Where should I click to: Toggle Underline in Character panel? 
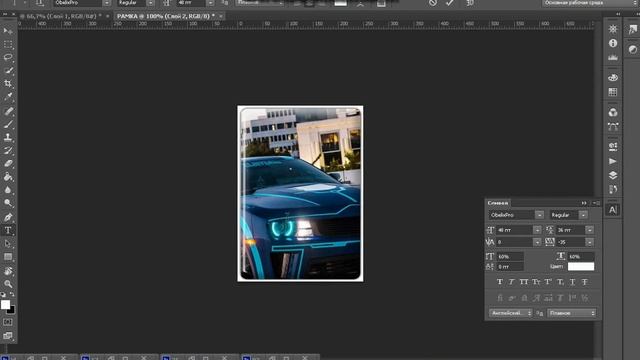(x=573, y=282)
